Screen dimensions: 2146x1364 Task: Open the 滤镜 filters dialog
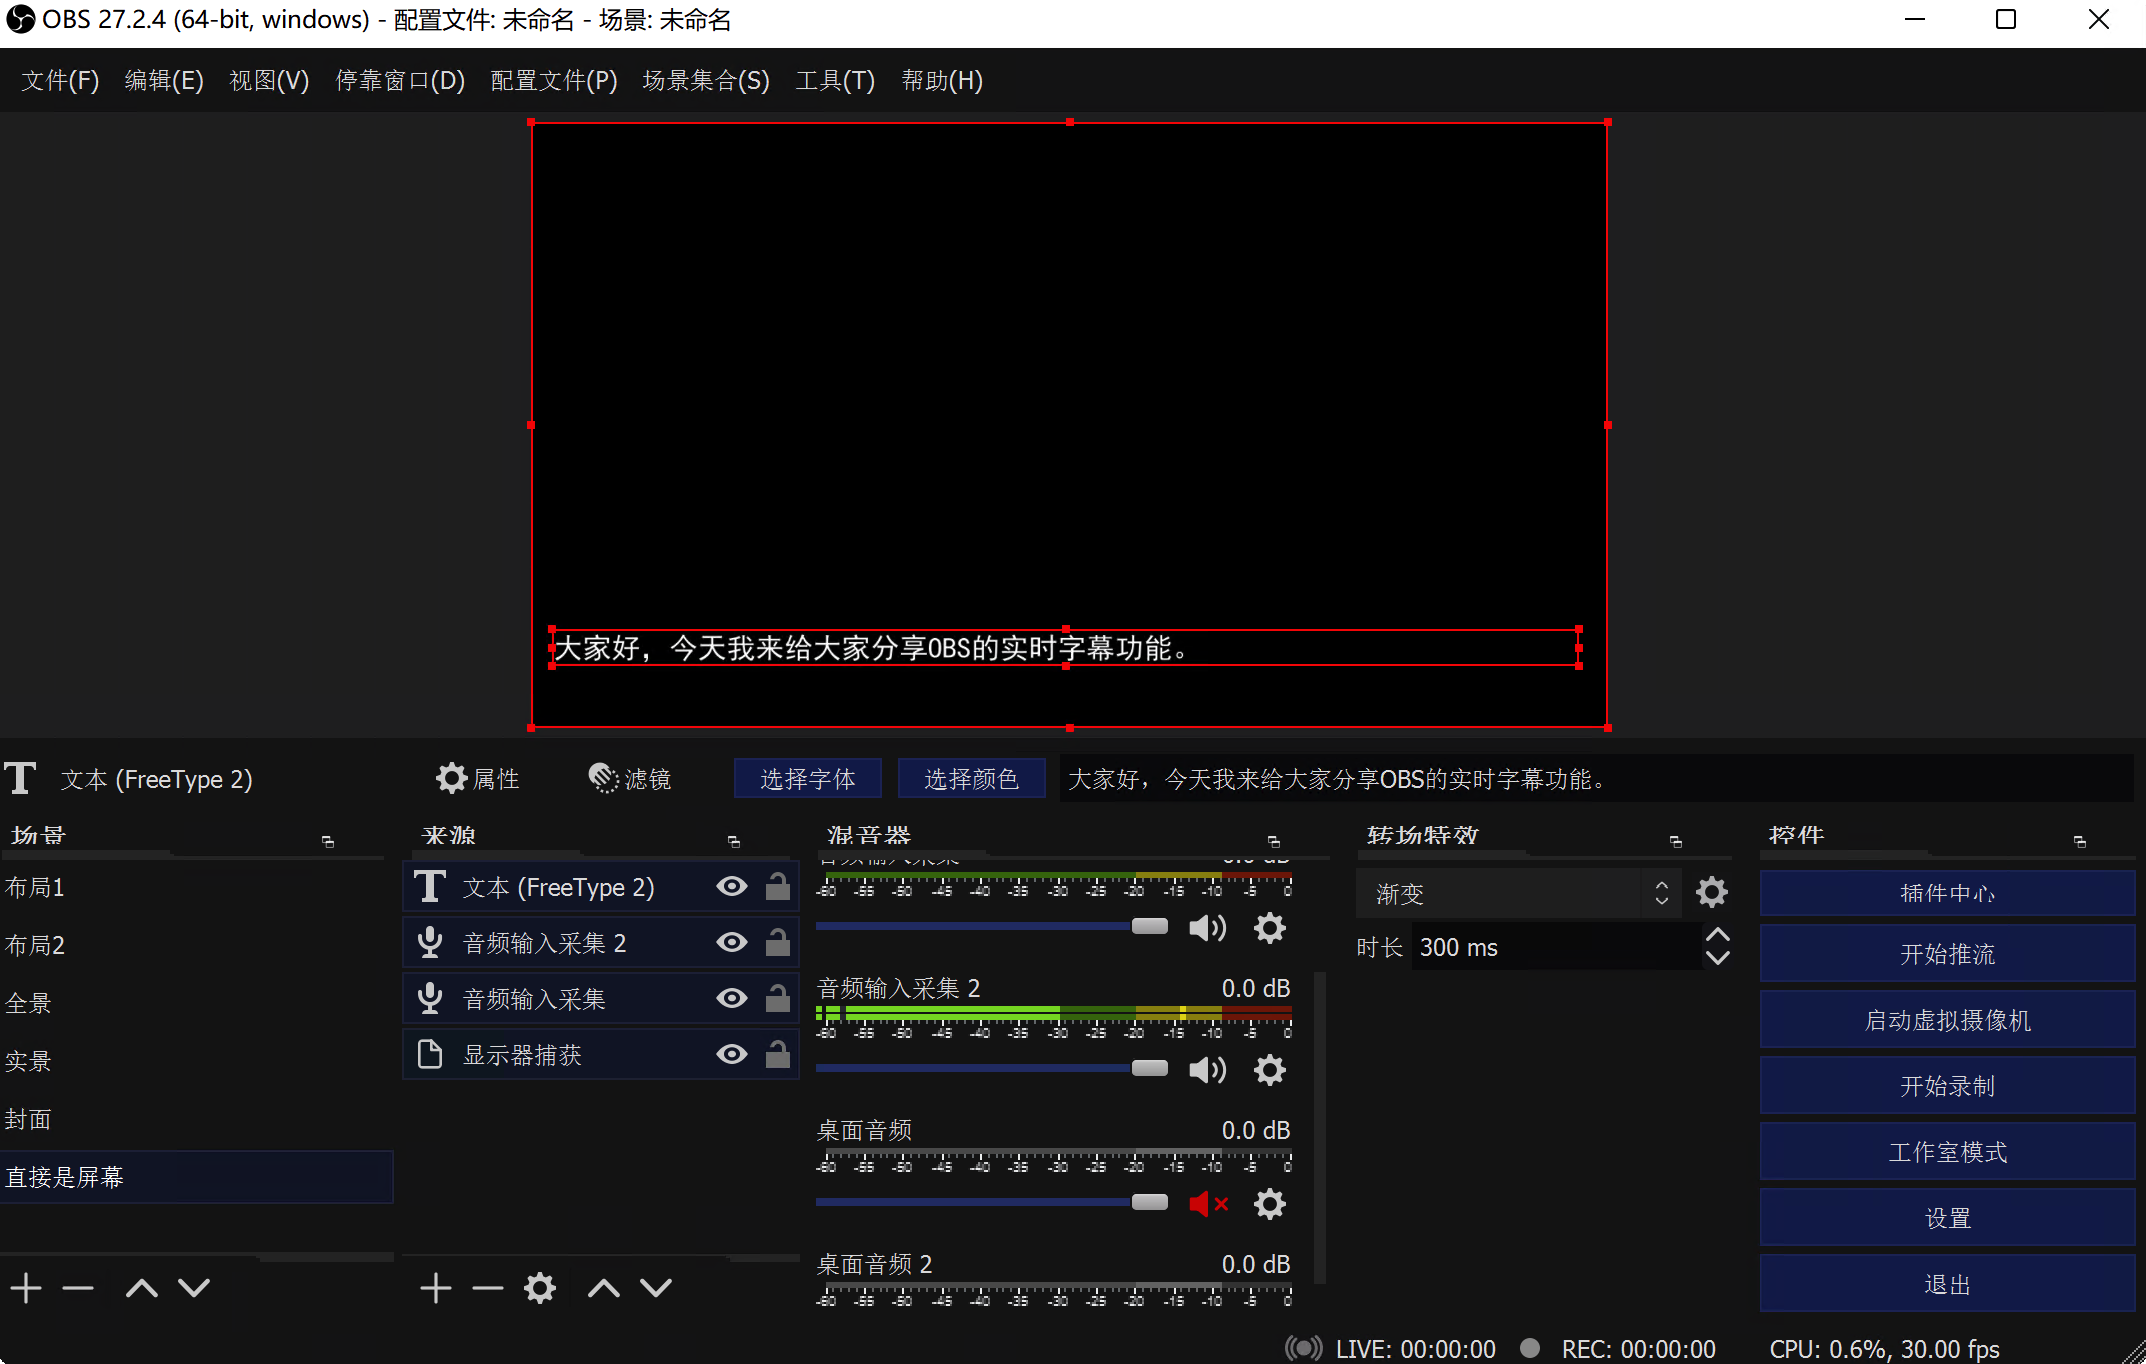(629, 779)
